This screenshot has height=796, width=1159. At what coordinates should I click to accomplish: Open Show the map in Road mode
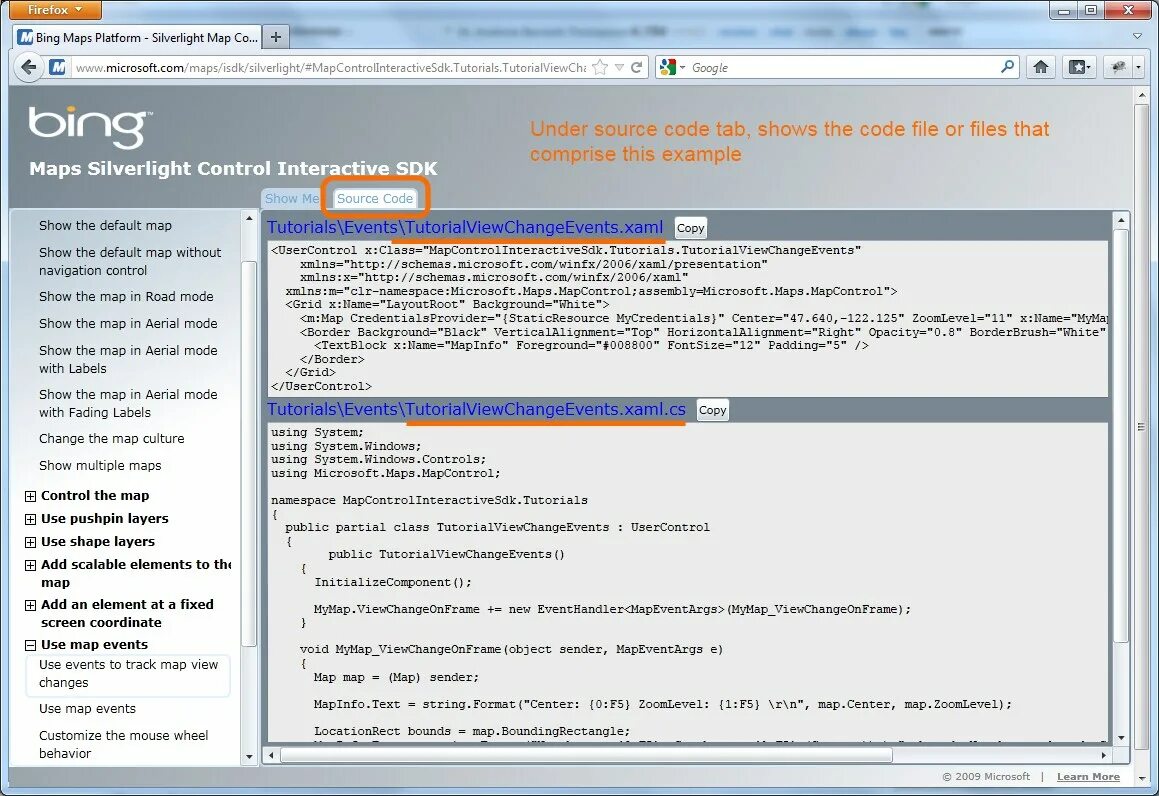coord(126,296)
